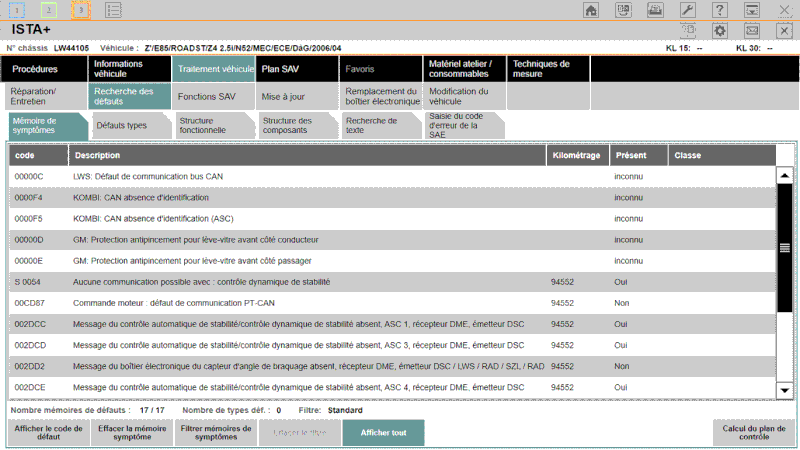
Task: Open Modification du véhicule submenu
Action: coord(464,96)
